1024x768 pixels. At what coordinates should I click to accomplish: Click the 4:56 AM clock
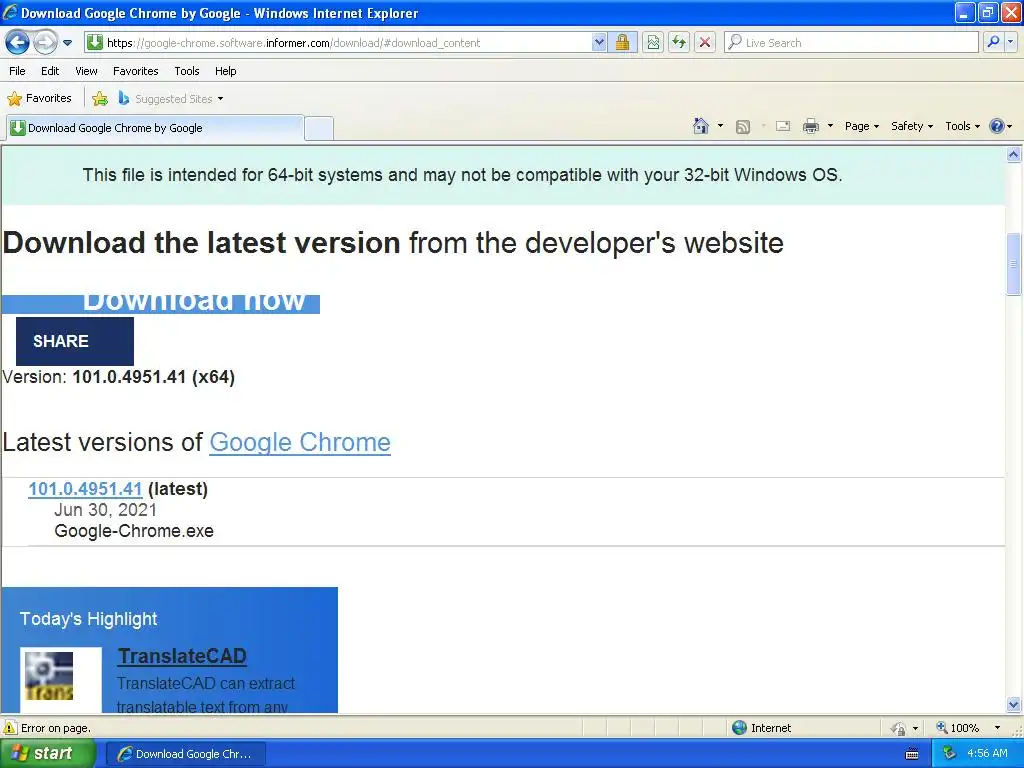[987, 754]
